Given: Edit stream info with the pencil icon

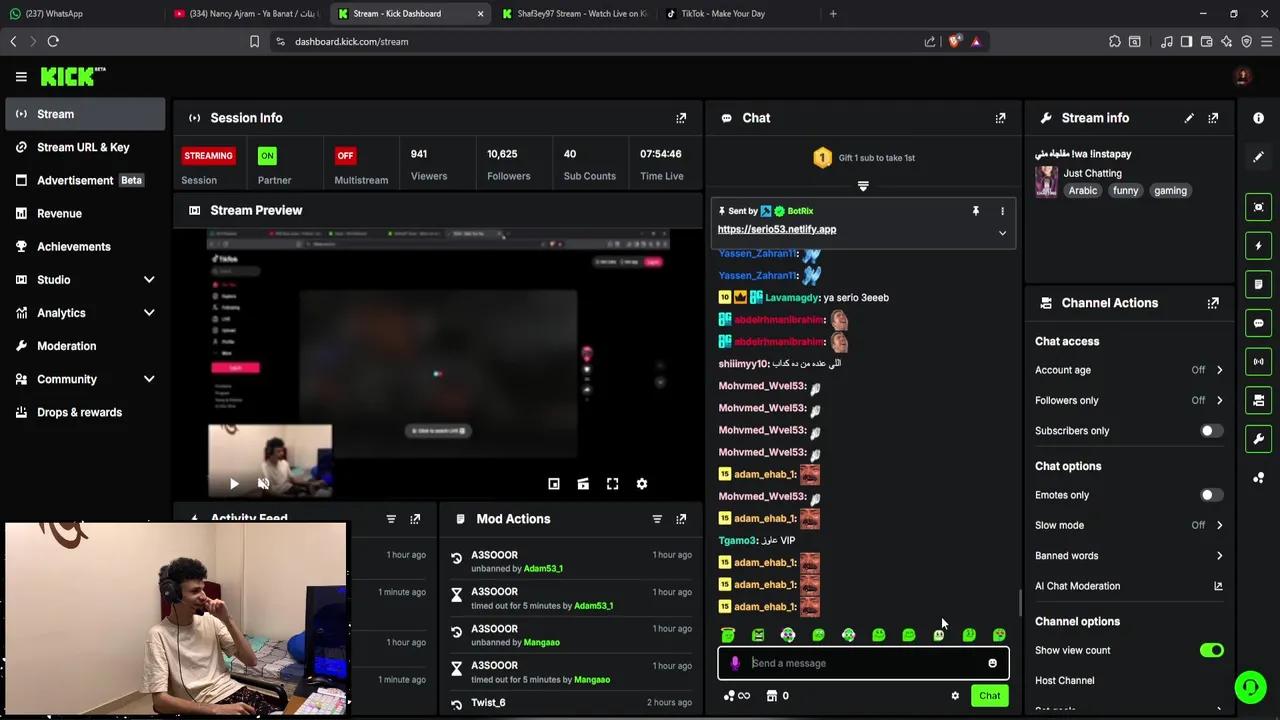Looking at the screenshot, I should click(x=1189, y=118).
